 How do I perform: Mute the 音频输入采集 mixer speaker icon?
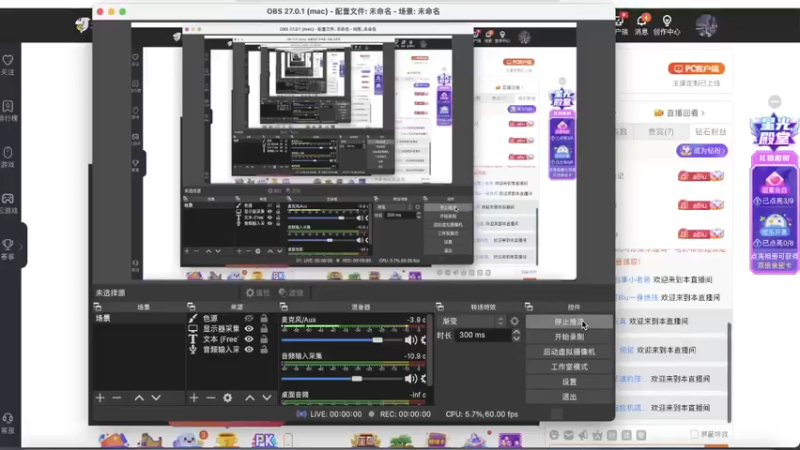tap(410, 379)
